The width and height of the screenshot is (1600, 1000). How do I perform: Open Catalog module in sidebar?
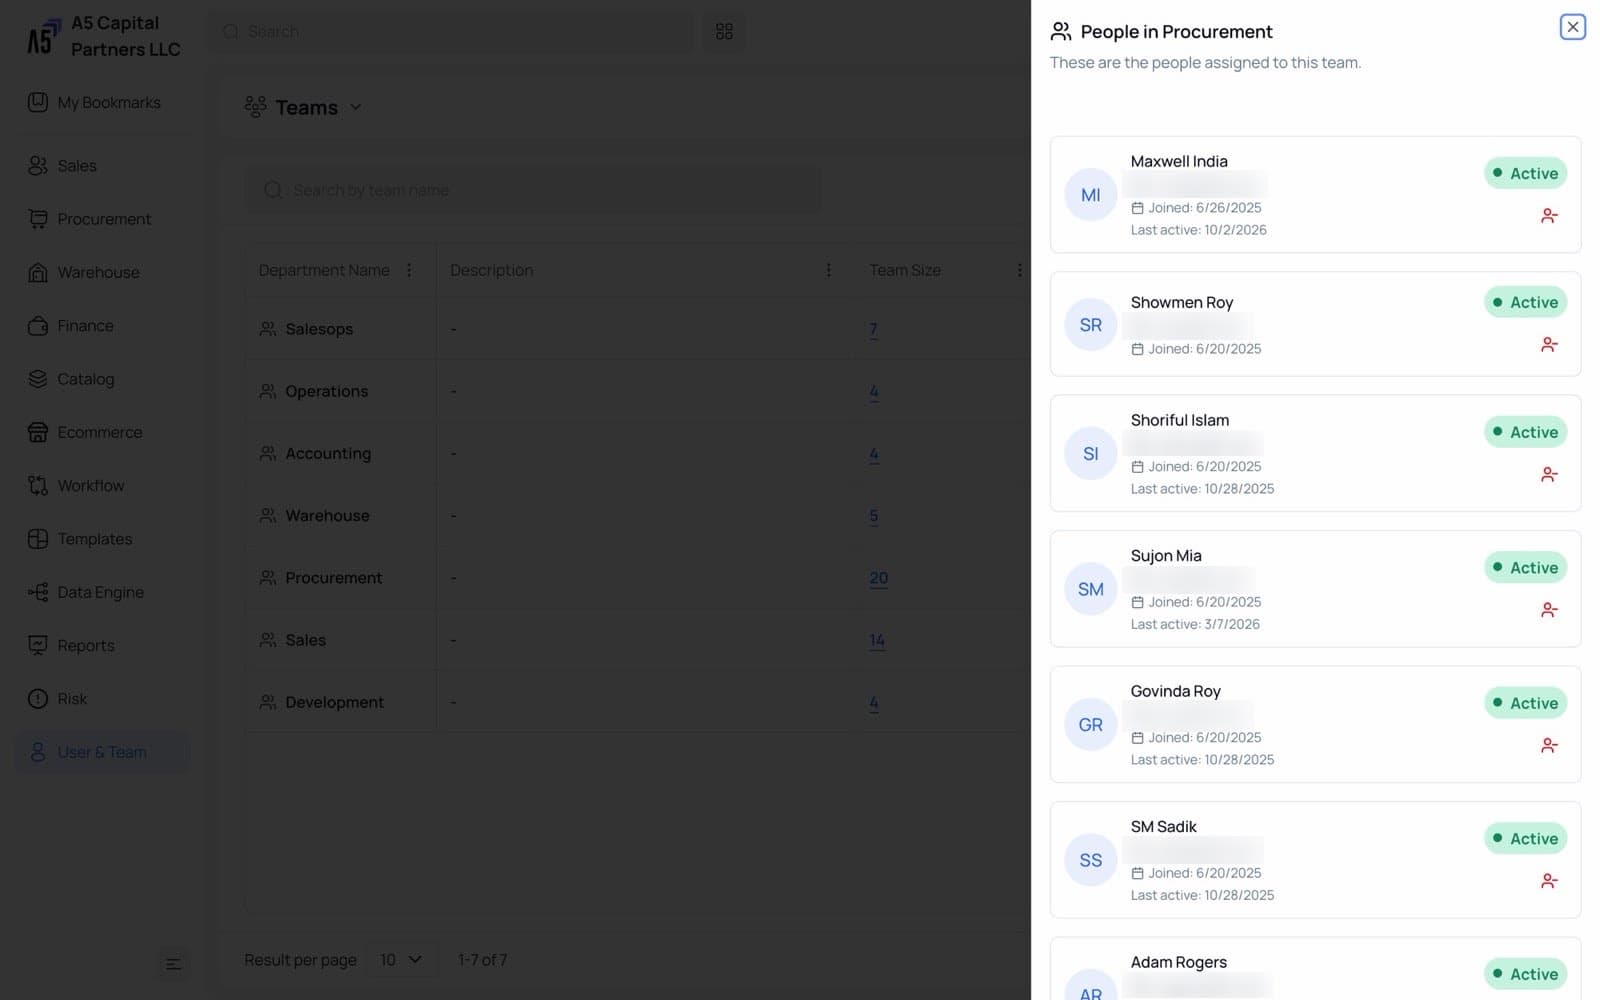tap(100, 379)
